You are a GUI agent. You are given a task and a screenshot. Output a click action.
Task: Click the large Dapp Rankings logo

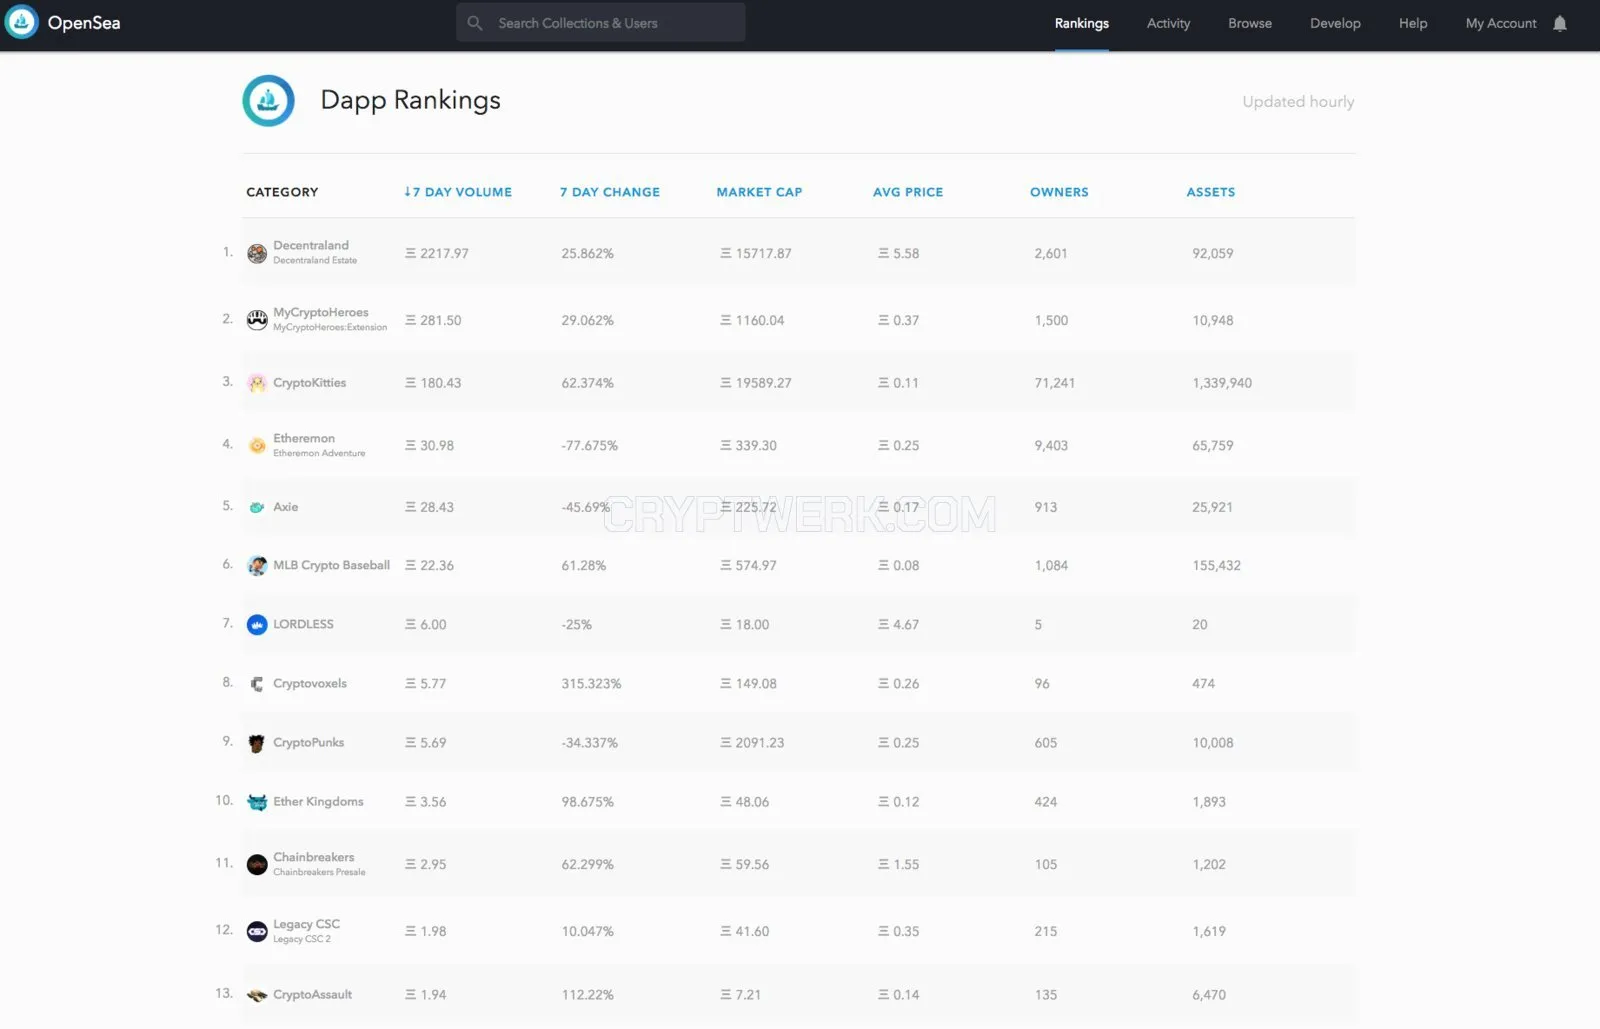268,101
